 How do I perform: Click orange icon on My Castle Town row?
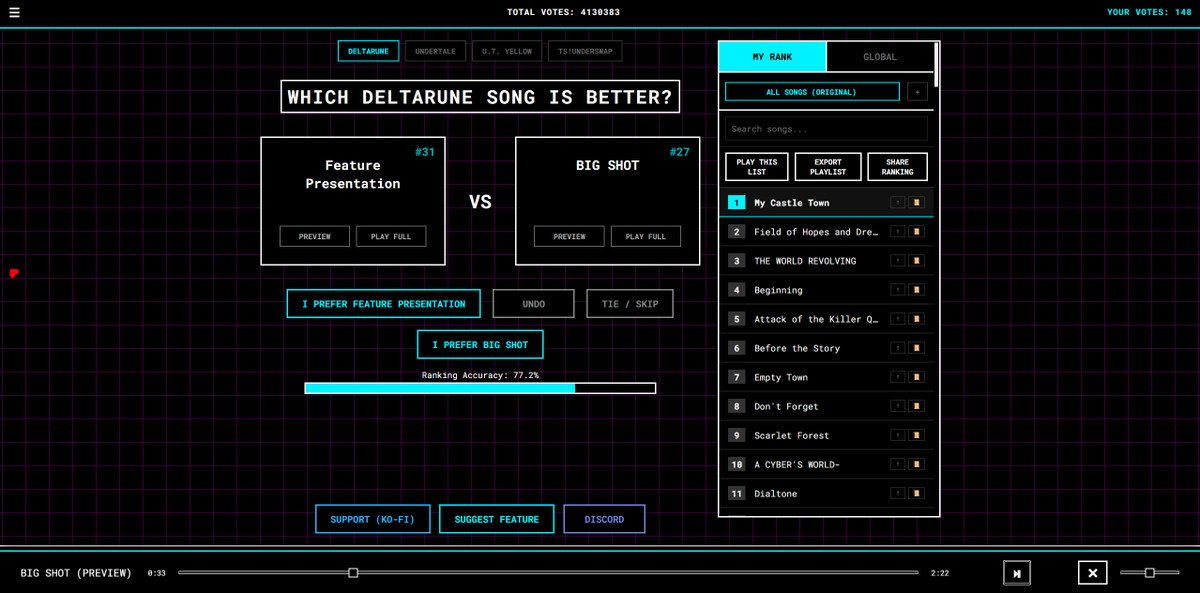coord(917,203)
